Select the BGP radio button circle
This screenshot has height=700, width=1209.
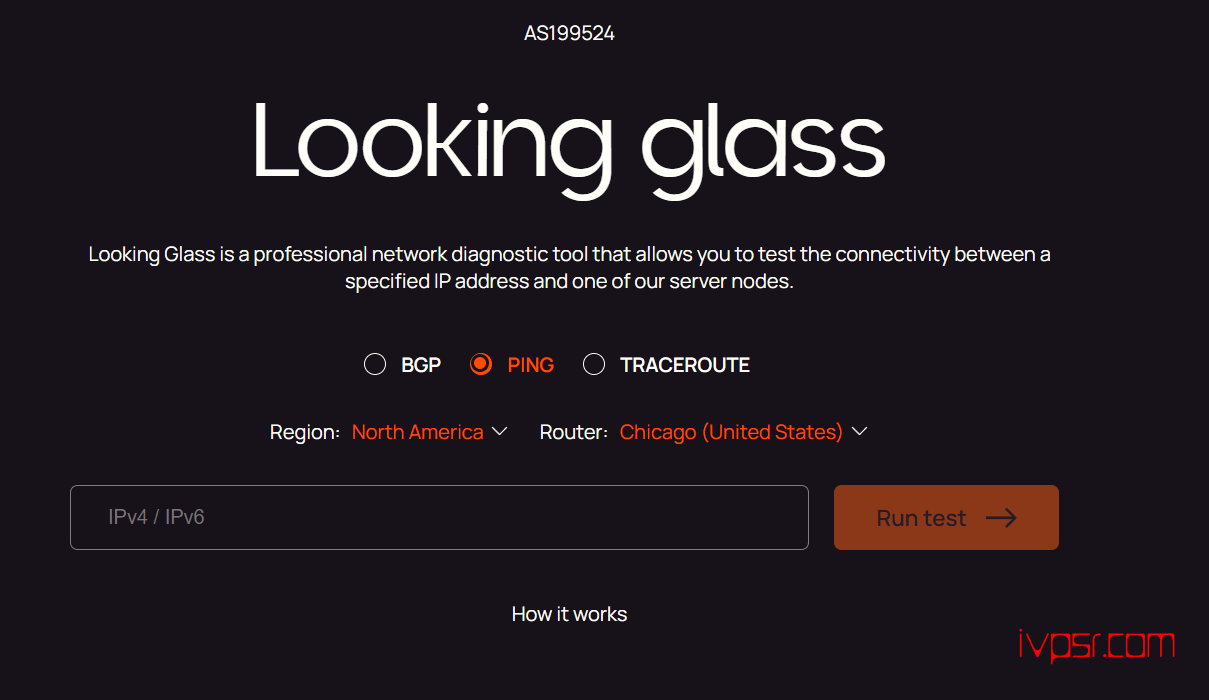click(375, 364)
